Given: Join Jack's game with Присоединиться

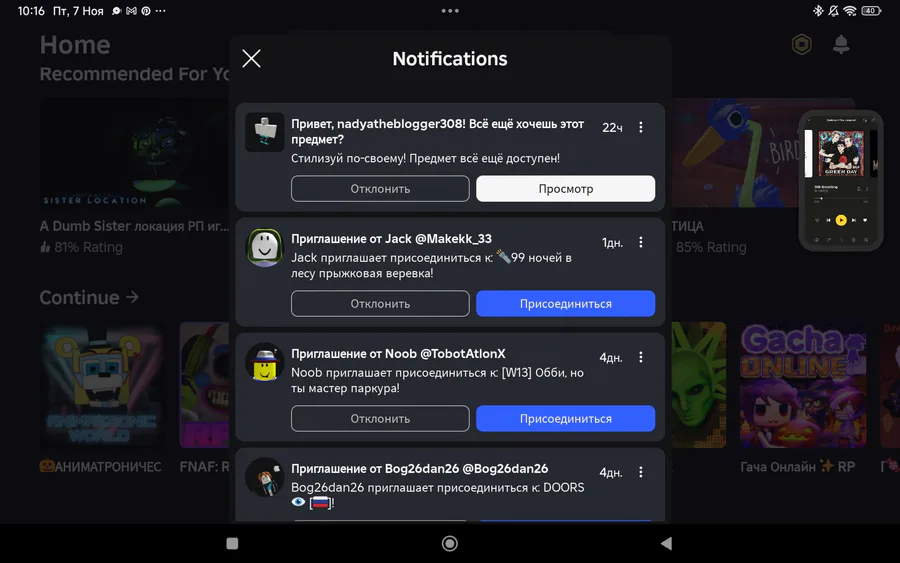Looking at the screenshot, I should pyautogui.click(x=565, y=304).
